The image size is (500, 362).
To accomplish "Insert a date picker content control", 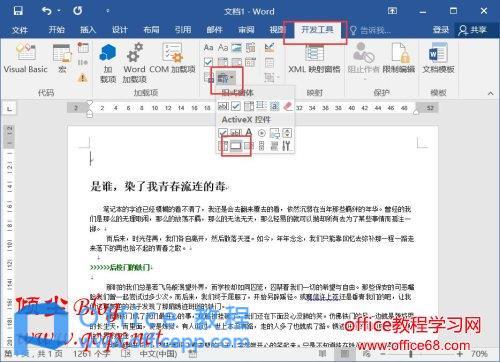I will [x=251, y=62].
